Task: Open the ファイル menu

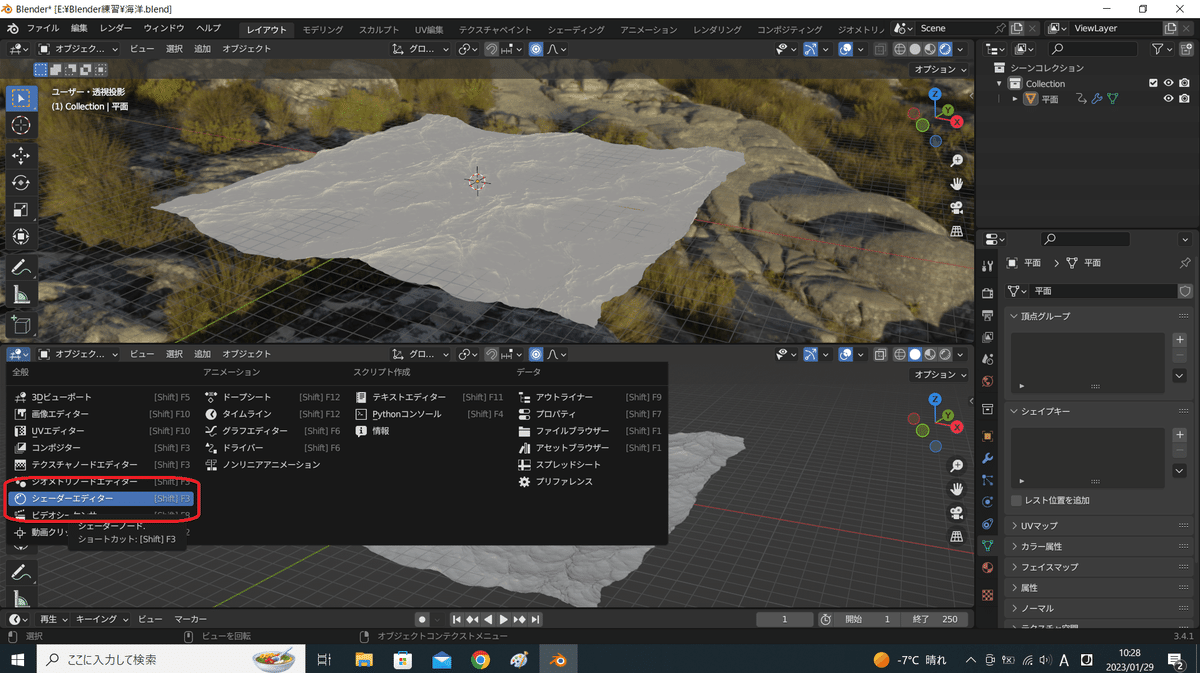Action: [x=42, y=28]
